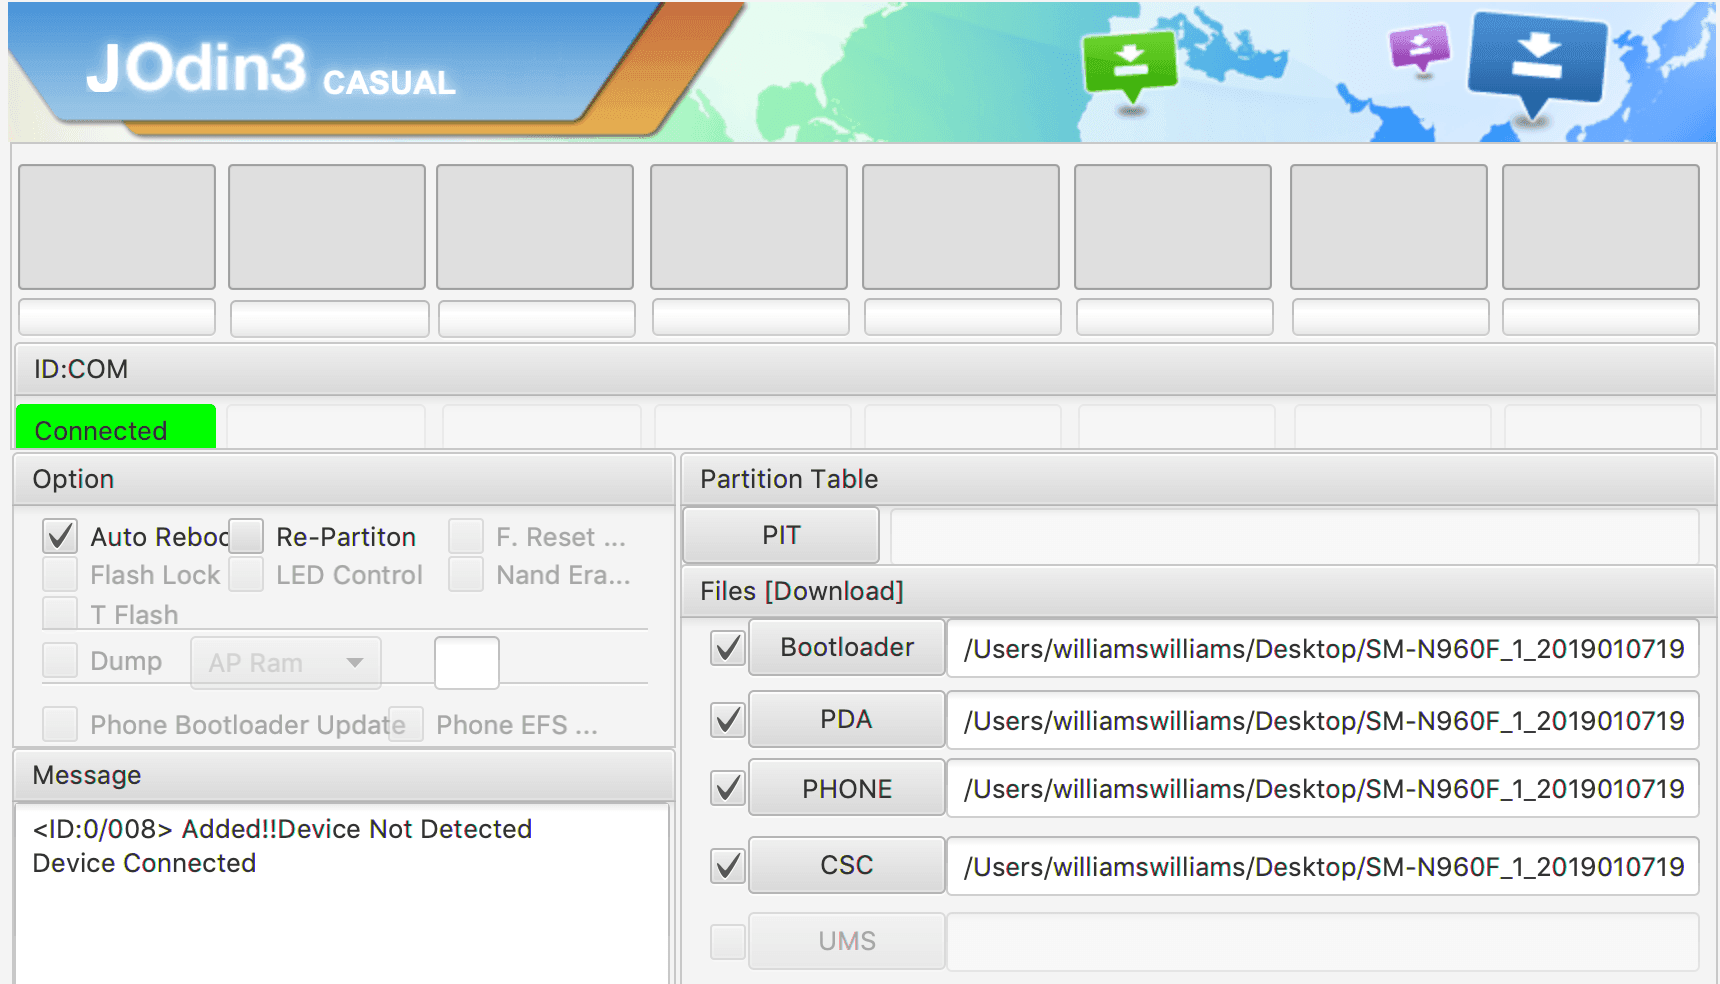Click the UMS file button
This screenshot has height=984, width=1720.
tap(847, 941)
